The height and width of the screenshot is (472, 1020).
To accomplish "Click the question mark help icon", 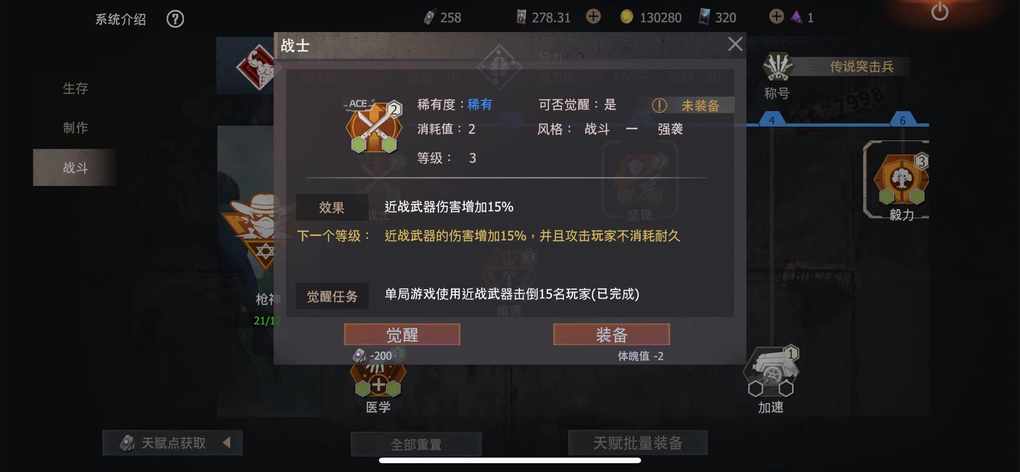I will click(175, 19).
